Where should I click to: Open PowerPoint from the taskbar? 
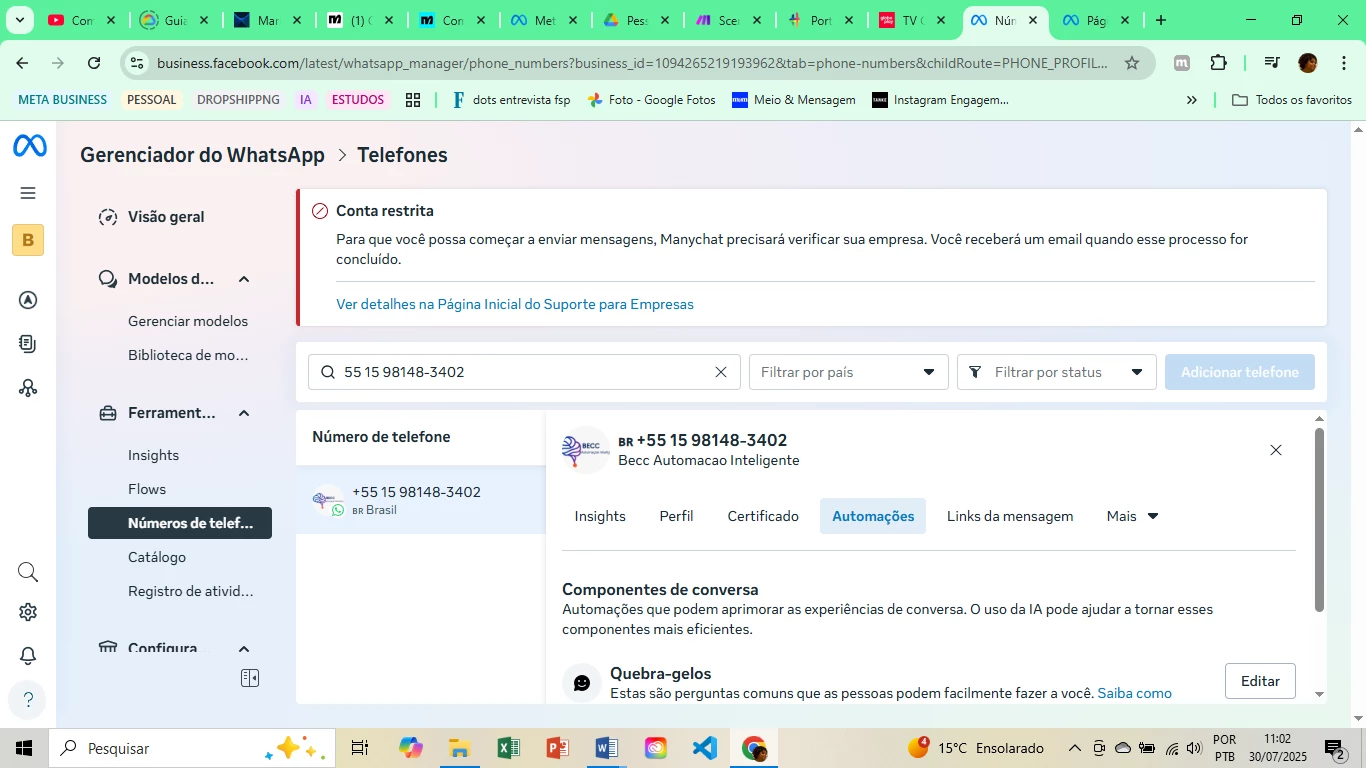557,748
